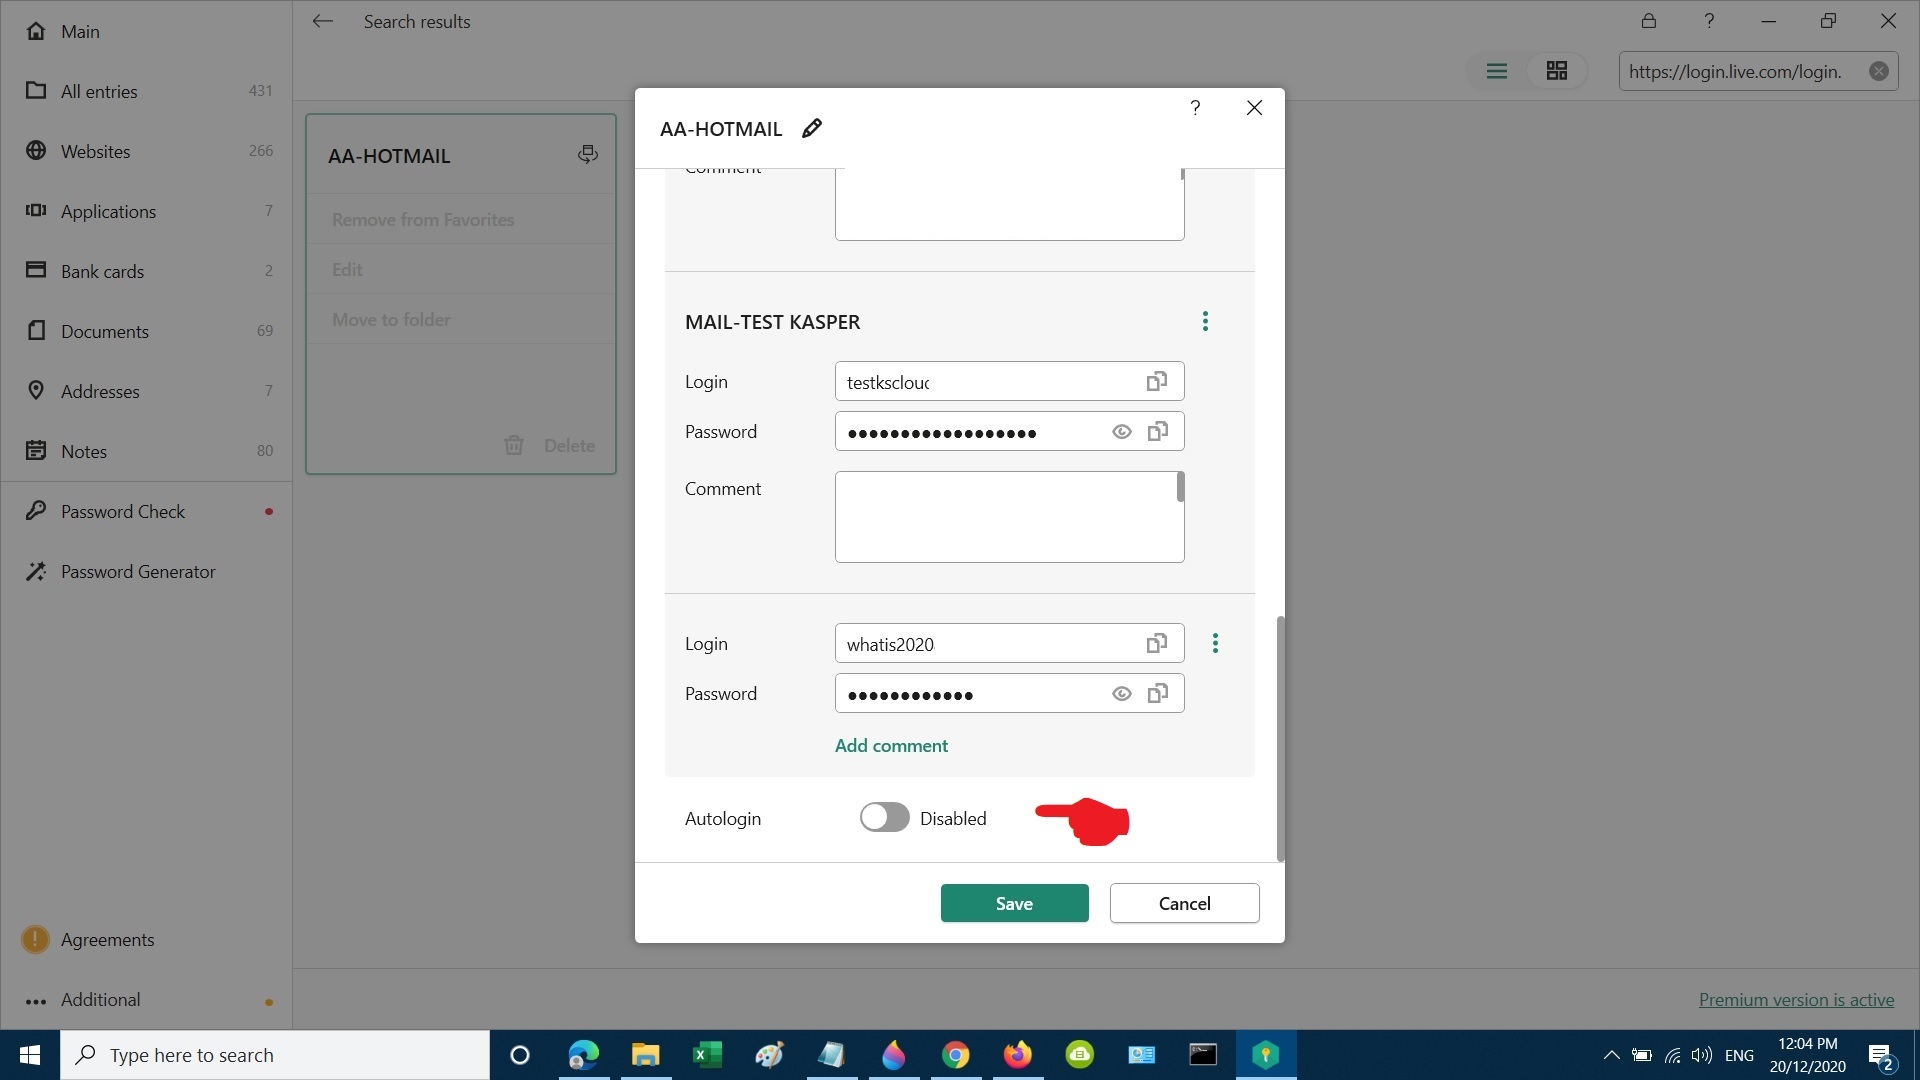Click the lock vault padlock icon
The height and width of the screenshot is (1080, 1920).
tap(1649, 21)
